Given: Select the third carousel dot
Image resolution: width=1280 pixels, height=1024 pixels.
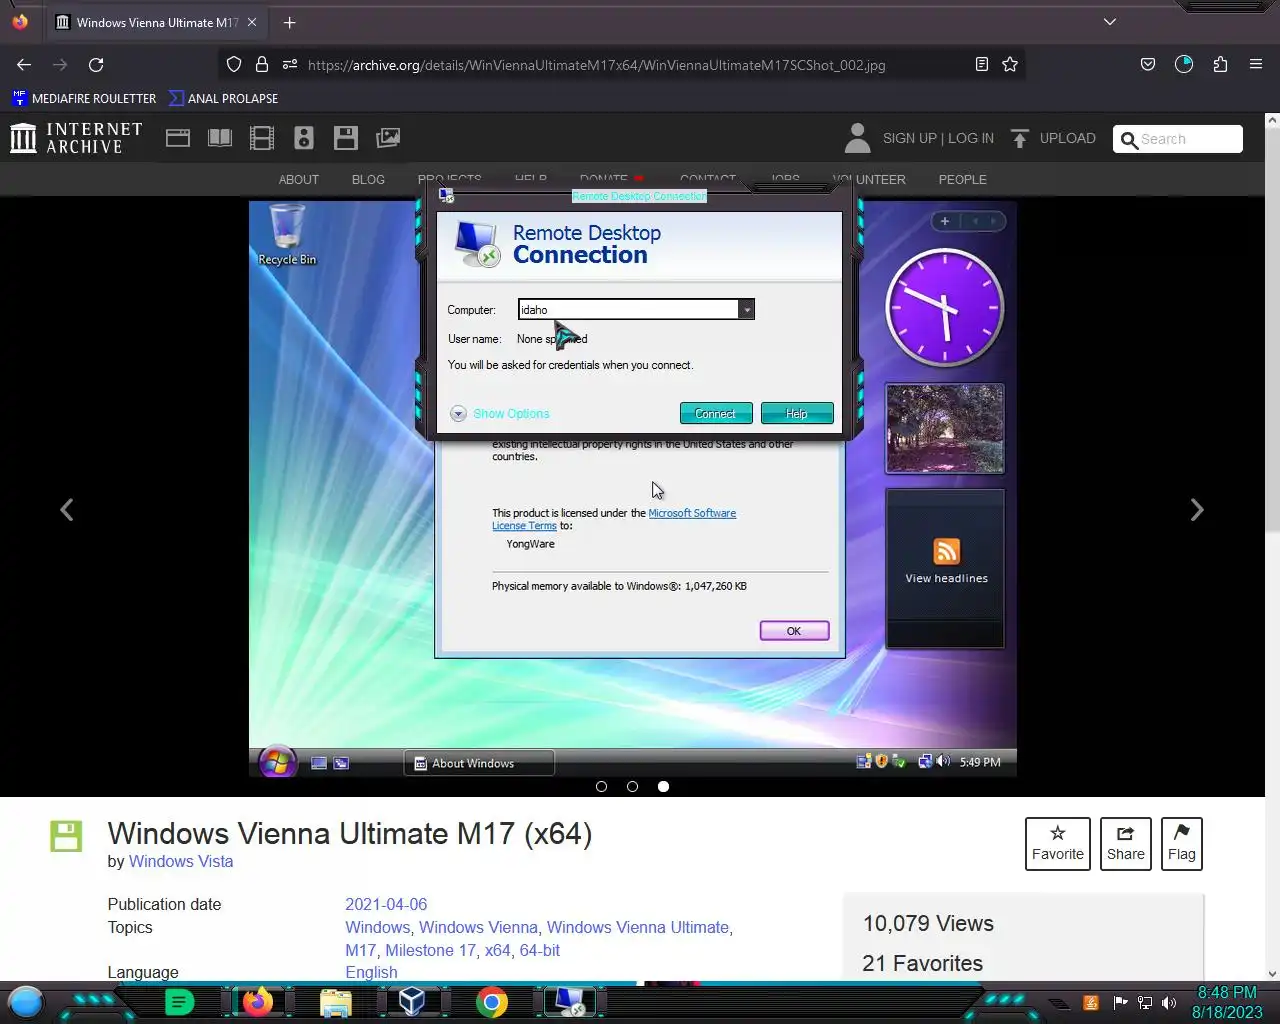Looking at the screenshot, I should 663,786.
